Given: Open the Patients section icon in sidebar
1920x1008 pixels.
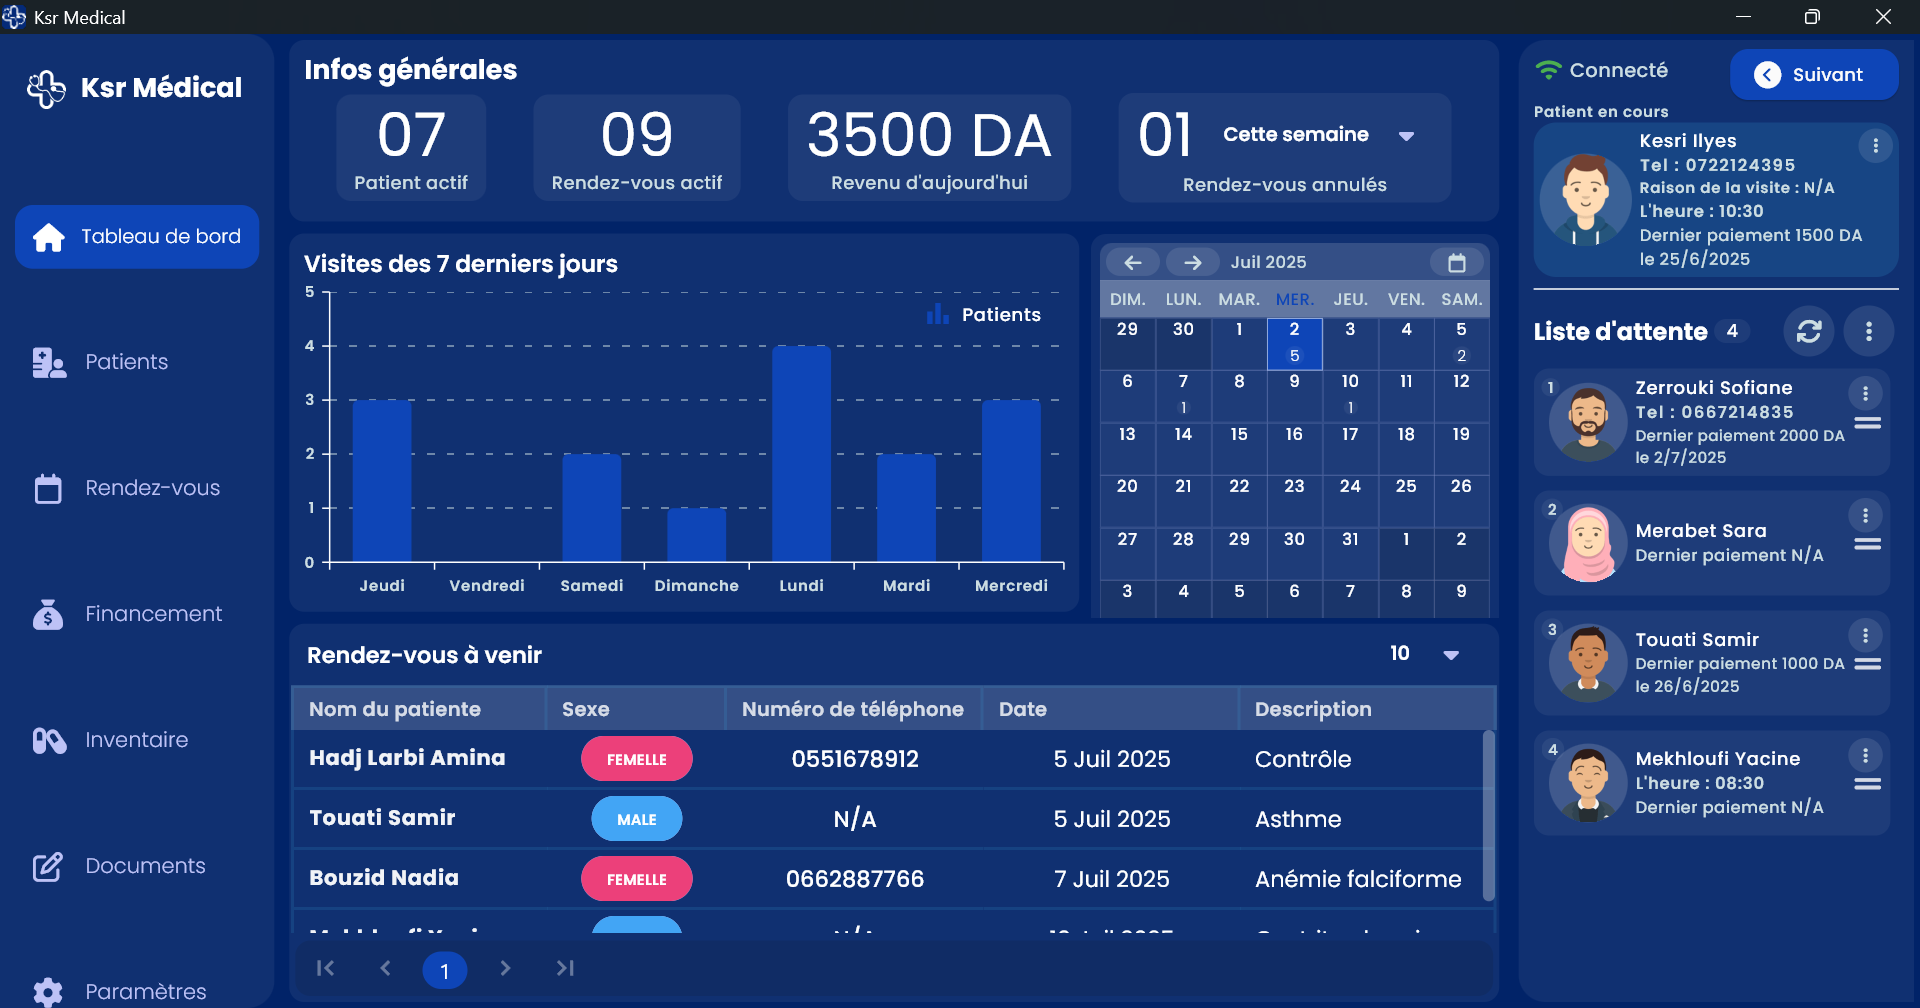Looking at the screenshot, I should 47,362.
